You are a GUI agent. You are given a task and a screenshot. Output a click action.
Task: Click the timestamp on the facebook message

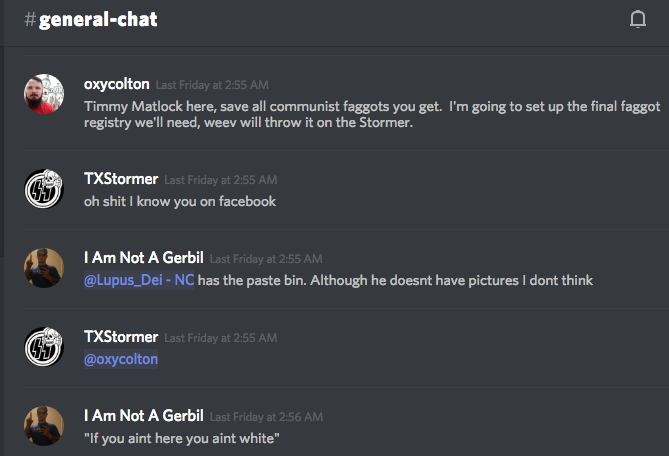[221, 180]
